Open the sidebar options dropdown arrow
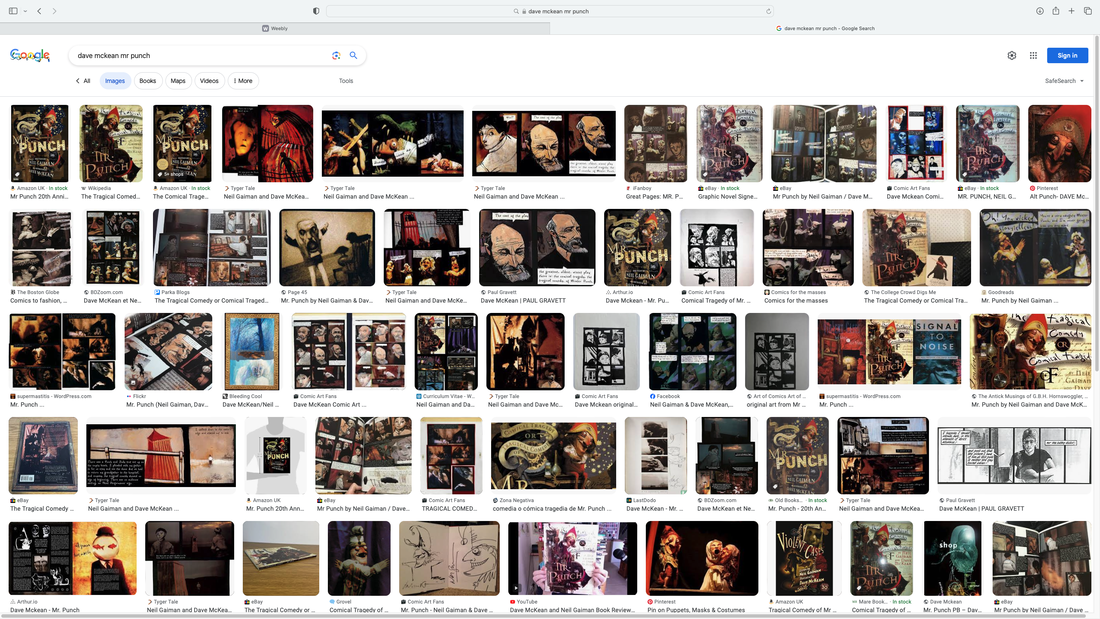 (x=25, y=11)
